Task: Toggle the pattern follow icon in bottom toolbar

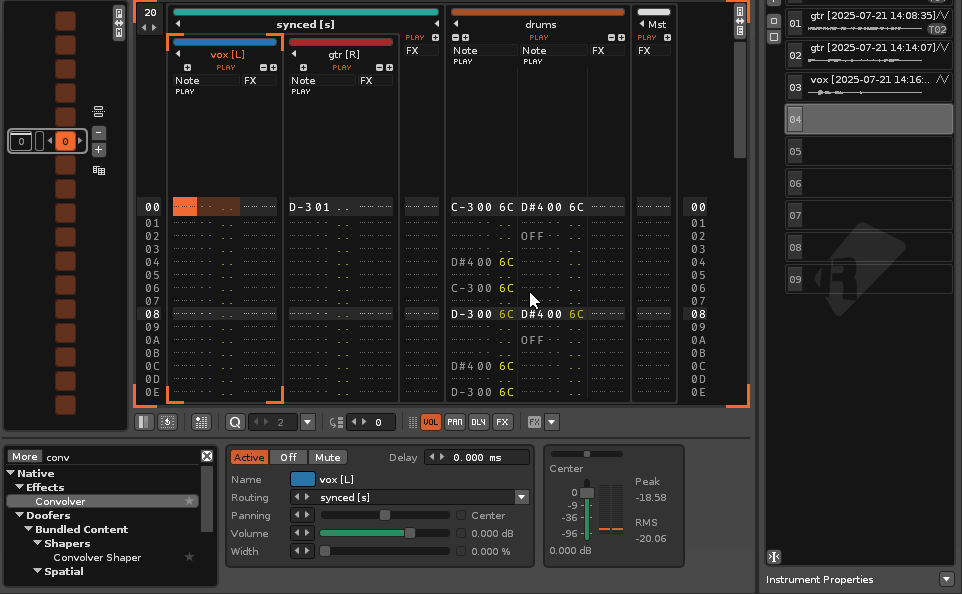Action: point(167,422)
